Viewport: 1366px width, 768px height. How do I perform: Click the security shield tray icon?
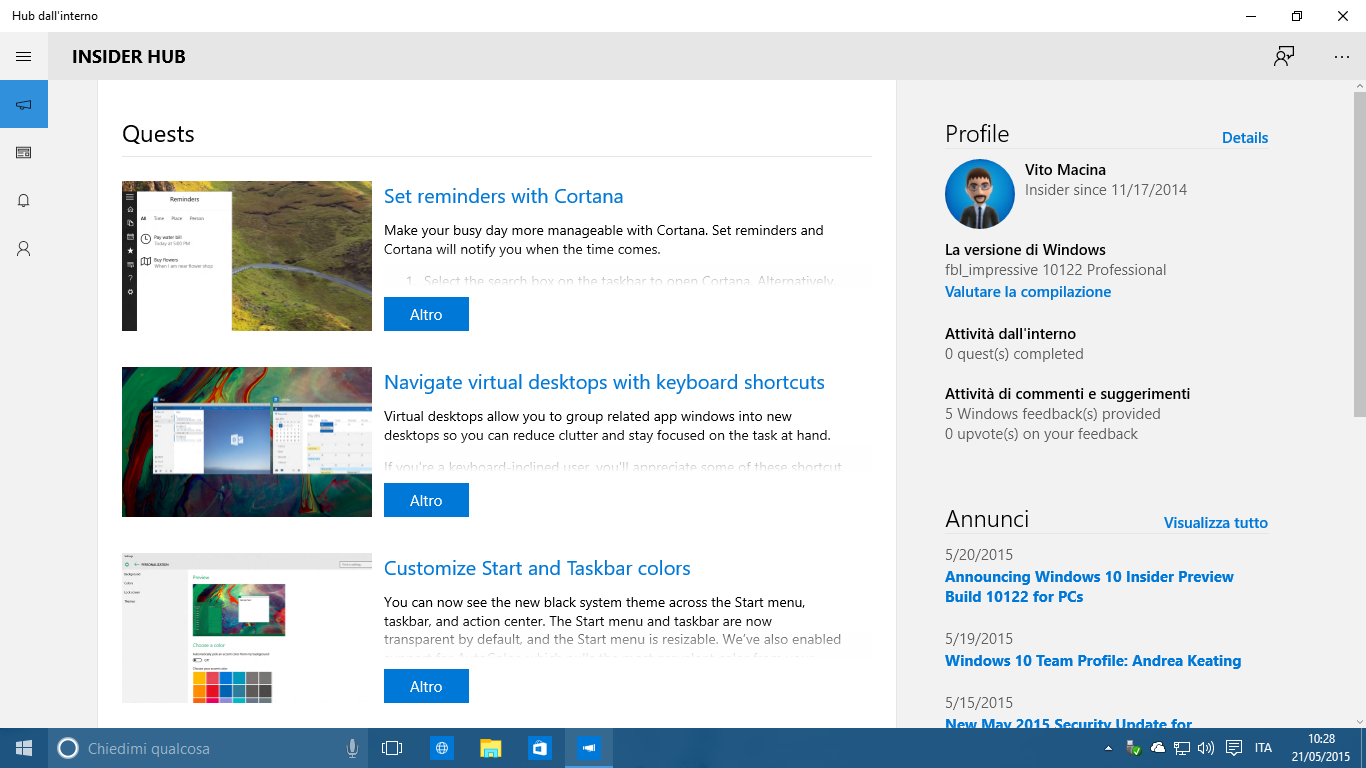(1133, 748)
